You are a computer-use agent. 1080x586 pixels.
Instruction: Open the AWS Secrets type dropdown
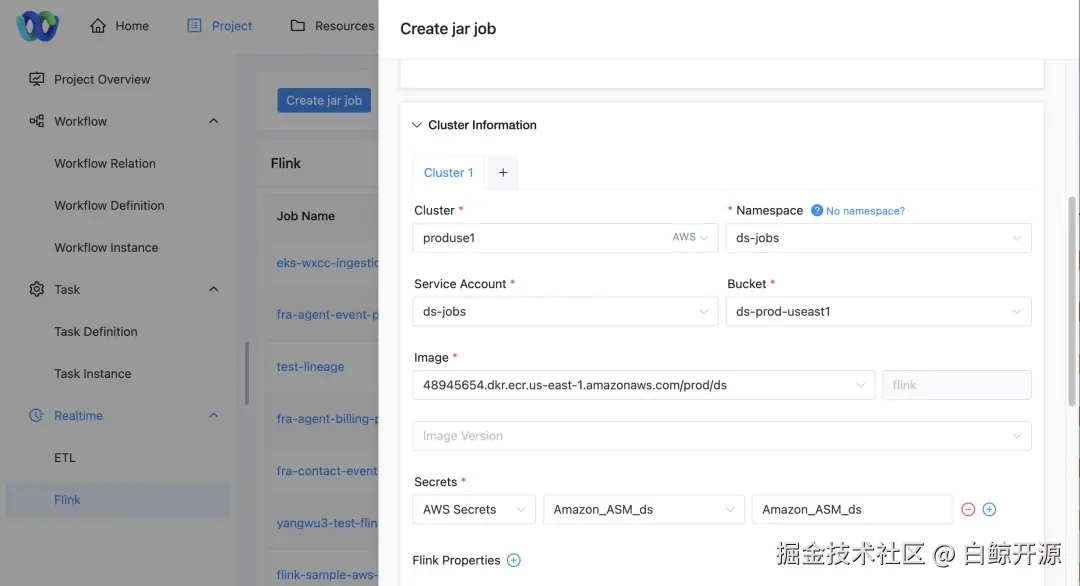coord(474,510)
